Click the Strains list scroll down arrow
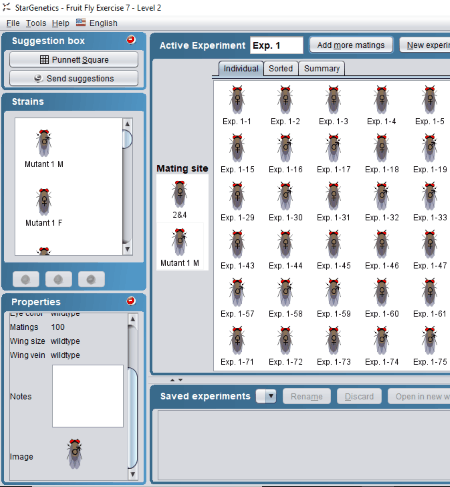This screenshot has width=450, height=487. tap(127, 249)
